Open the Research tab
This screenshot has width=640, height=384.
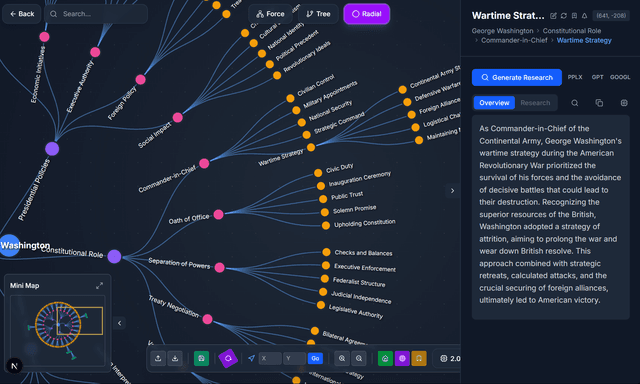pyautogui.click(x=535, y=103)
